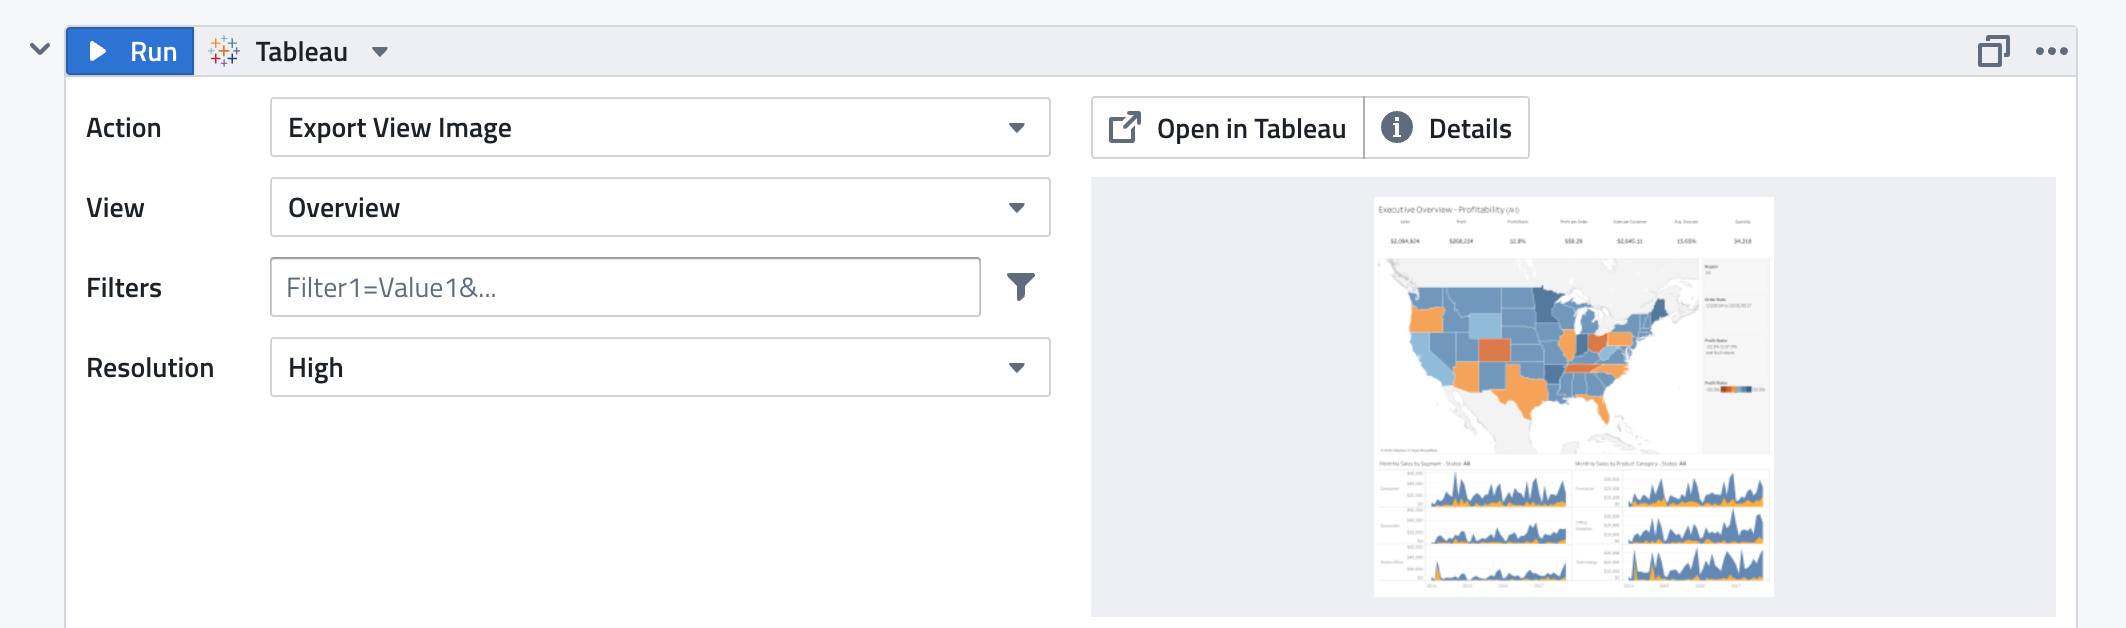Open the dropdown arrow next to Tableau
The height and width of the screenshot is (628, 2126).
tap(380, 52)
